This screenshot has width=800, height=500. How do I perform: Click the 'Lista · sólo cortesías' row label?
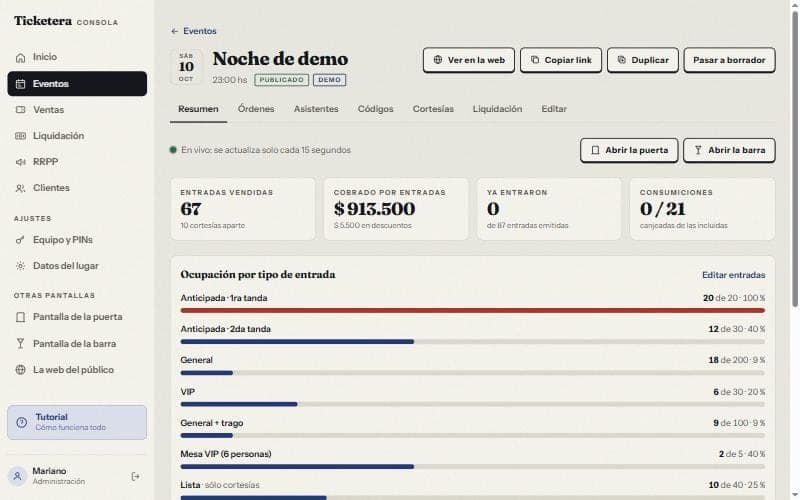coord(220,485)
